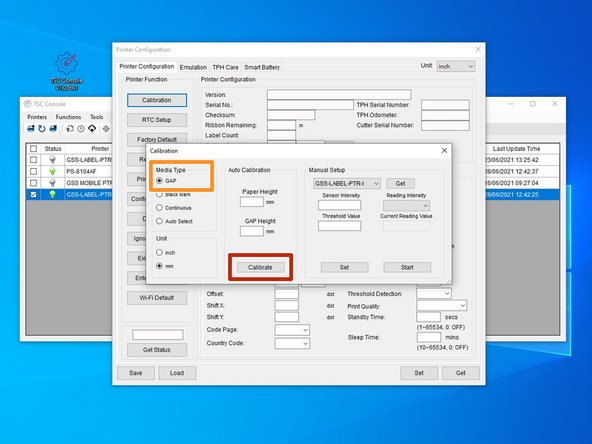Select the Auto Select media type
The width and height of the screenshot is (592, 444).
[x=159, y=221]
